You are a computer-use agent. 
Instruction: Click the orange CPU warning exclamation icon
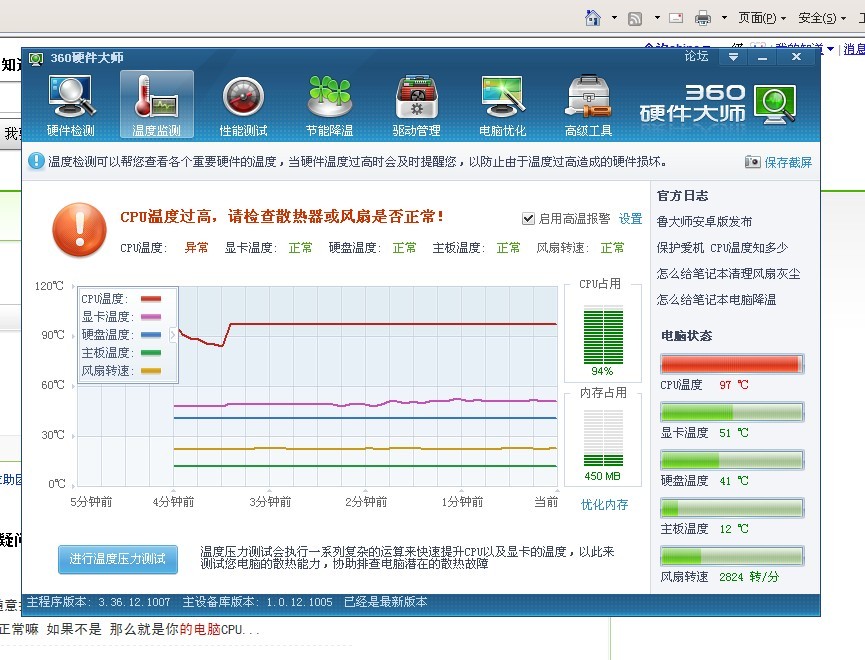[79, 230]
